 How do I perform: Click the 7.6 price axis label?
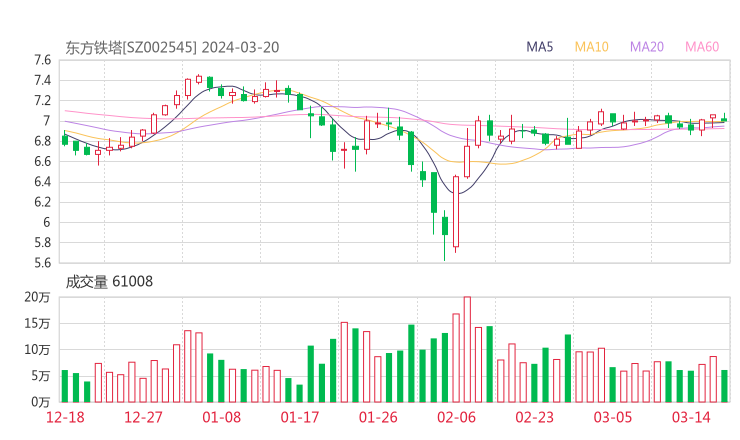pyautogui.click(x=42, y=60)
